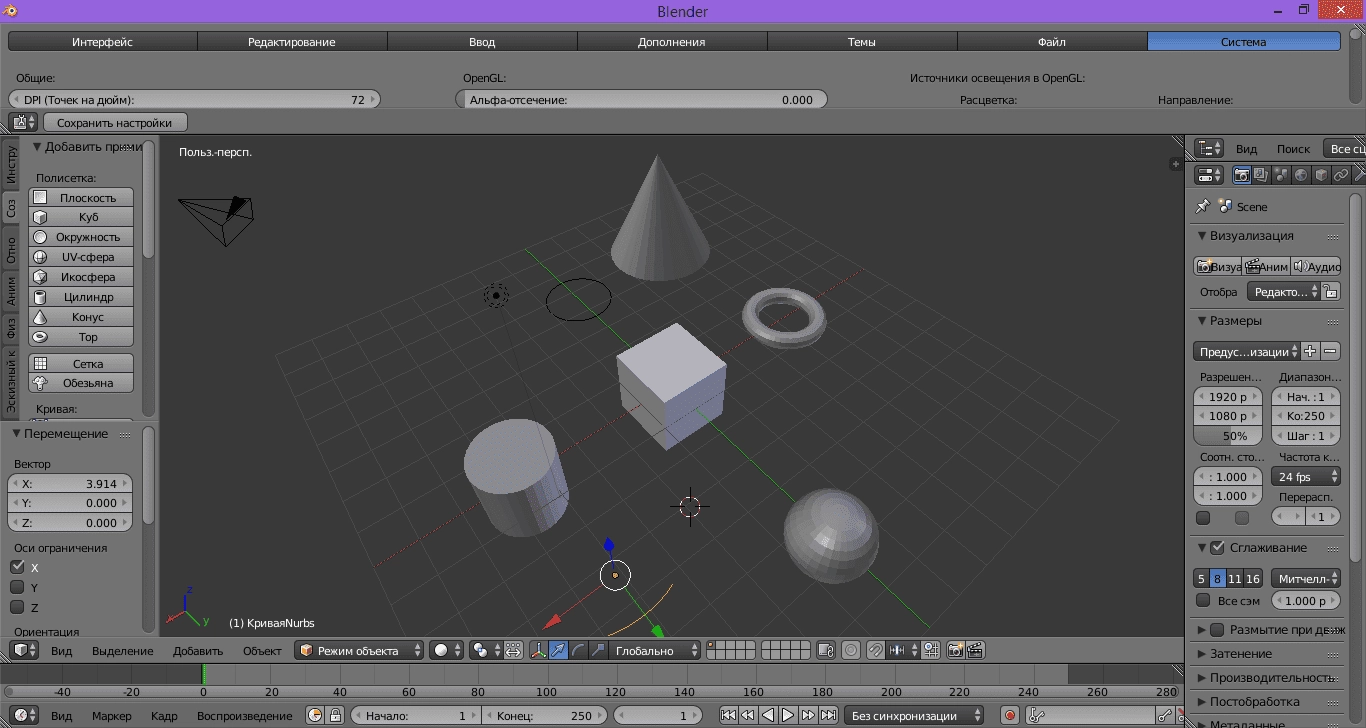The width and height of the screenshot is (1366, 728).
Task: Switch to Редактирование preferences tab
Action: (x=292, y=42)
